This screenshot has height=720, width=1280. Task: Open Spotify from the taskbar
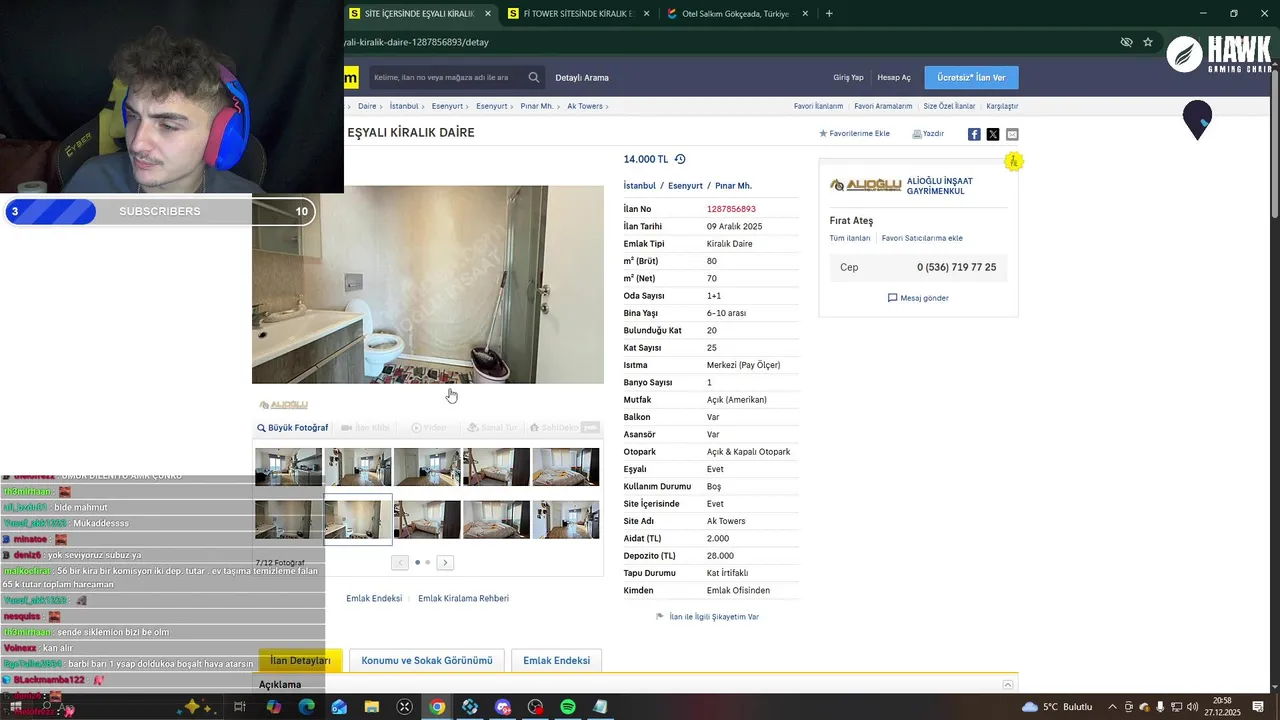click(x=567, y=707)
